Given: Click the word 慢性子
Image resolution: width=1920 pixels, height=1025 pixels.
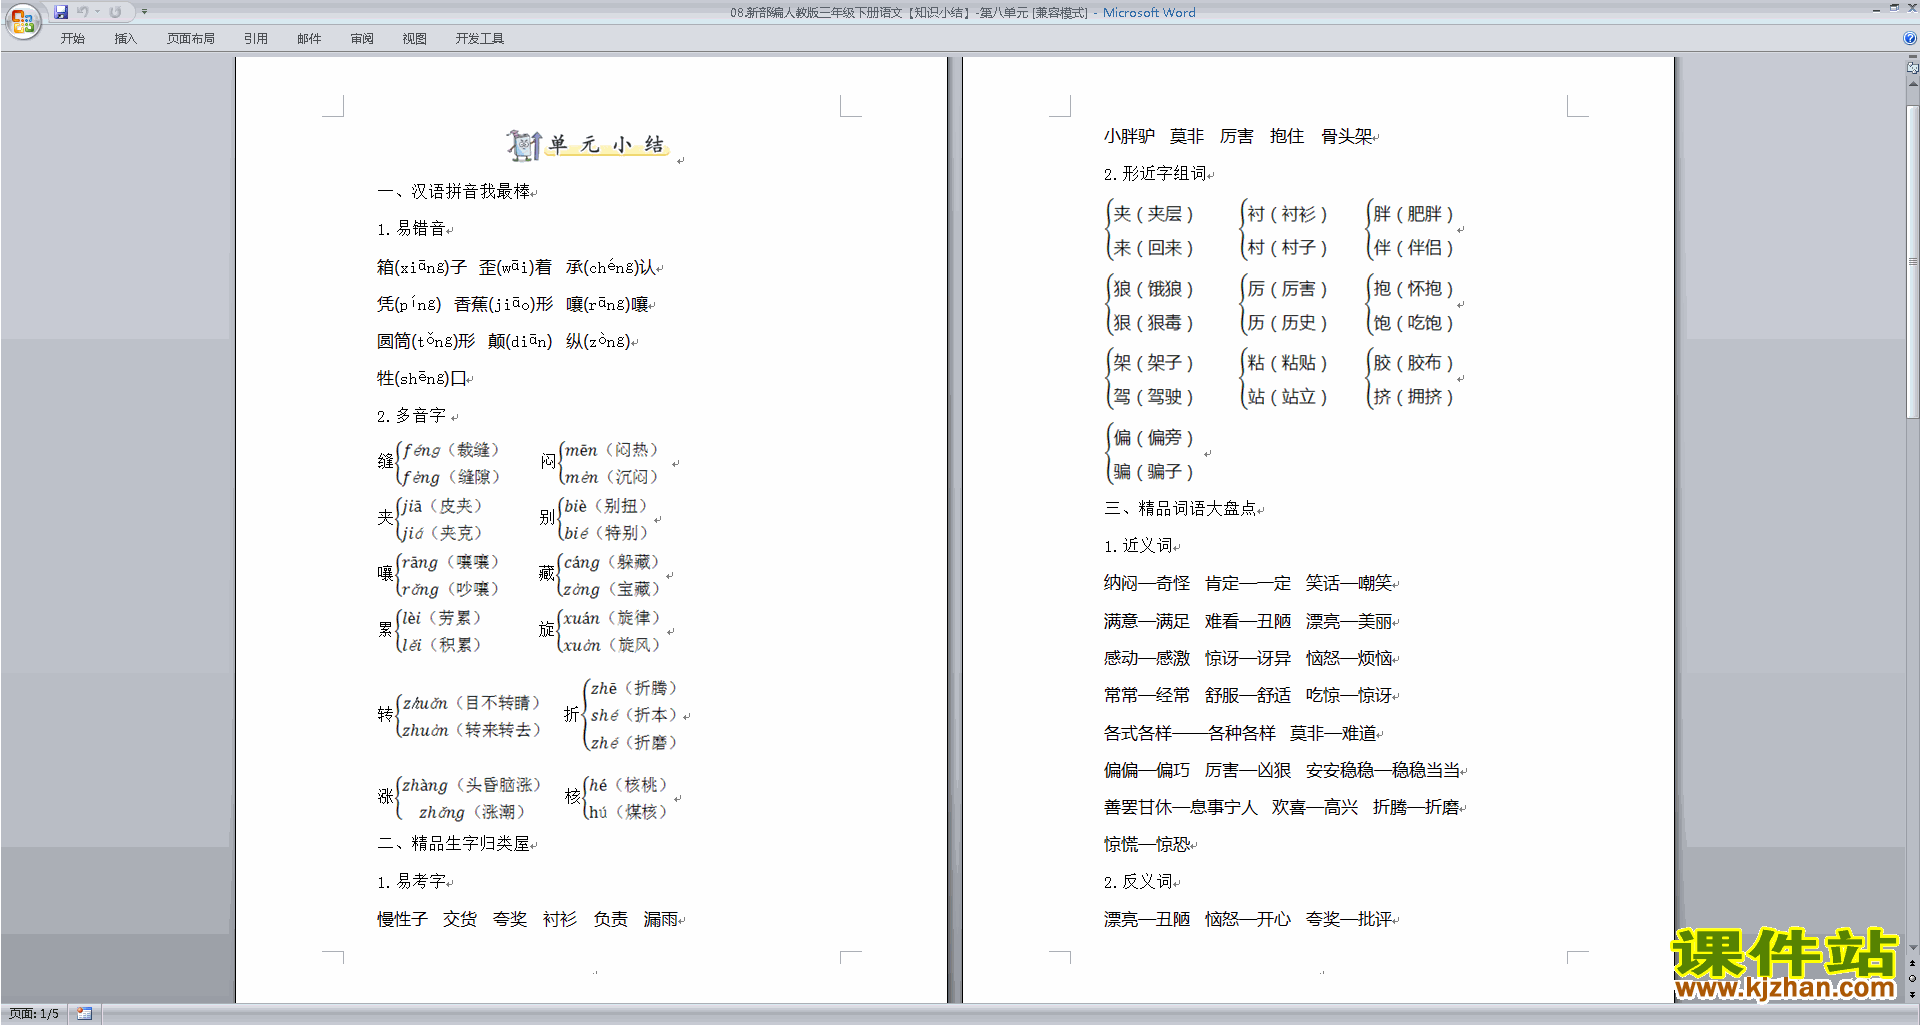Looking at the screenshot, I should coord(402,919).
